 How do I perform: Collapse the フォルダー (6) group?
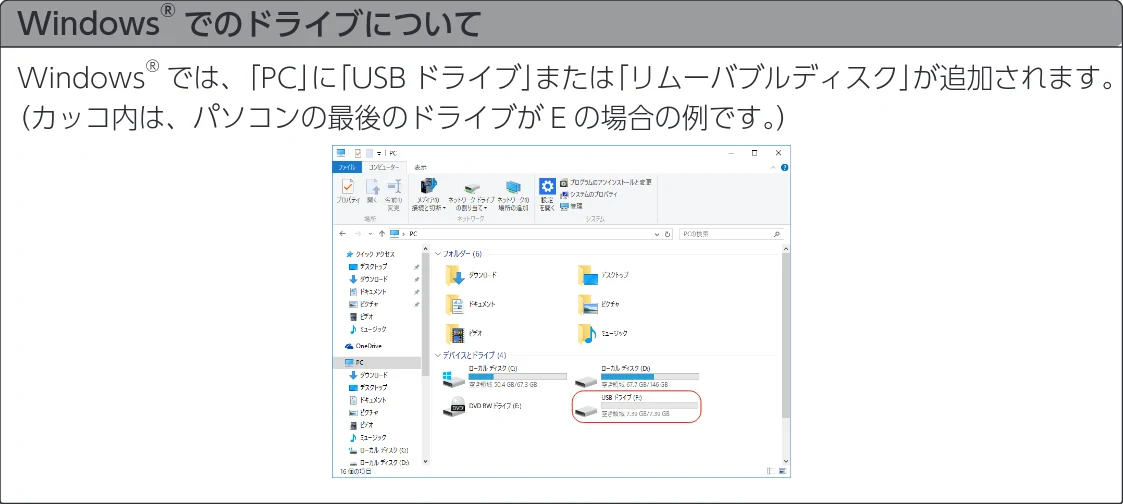pyautogui.click(x=438, y=254)
